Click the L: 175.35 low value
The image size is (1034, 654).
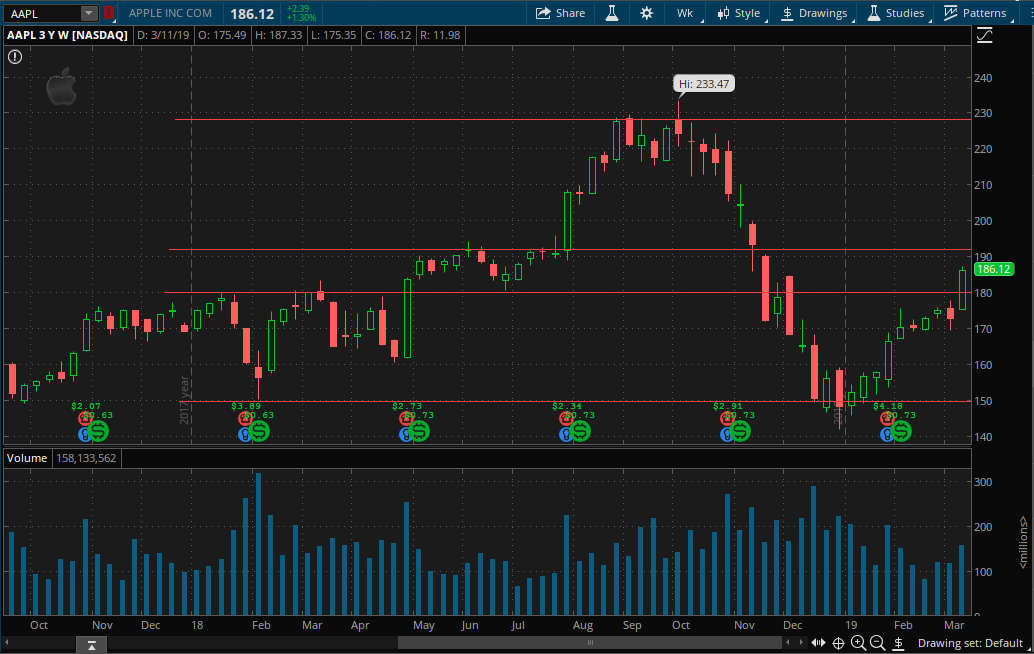tap(334, 36)
